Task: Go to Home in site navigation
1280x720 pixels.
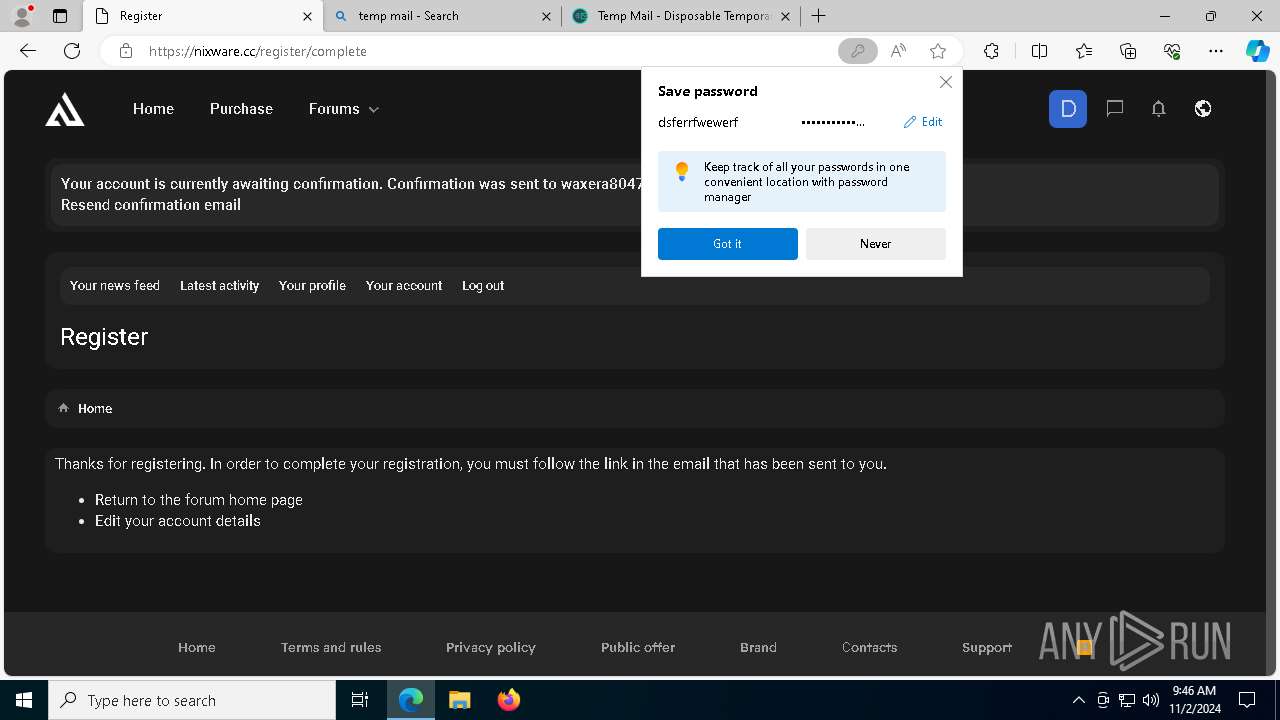Action: coord(153,109)
